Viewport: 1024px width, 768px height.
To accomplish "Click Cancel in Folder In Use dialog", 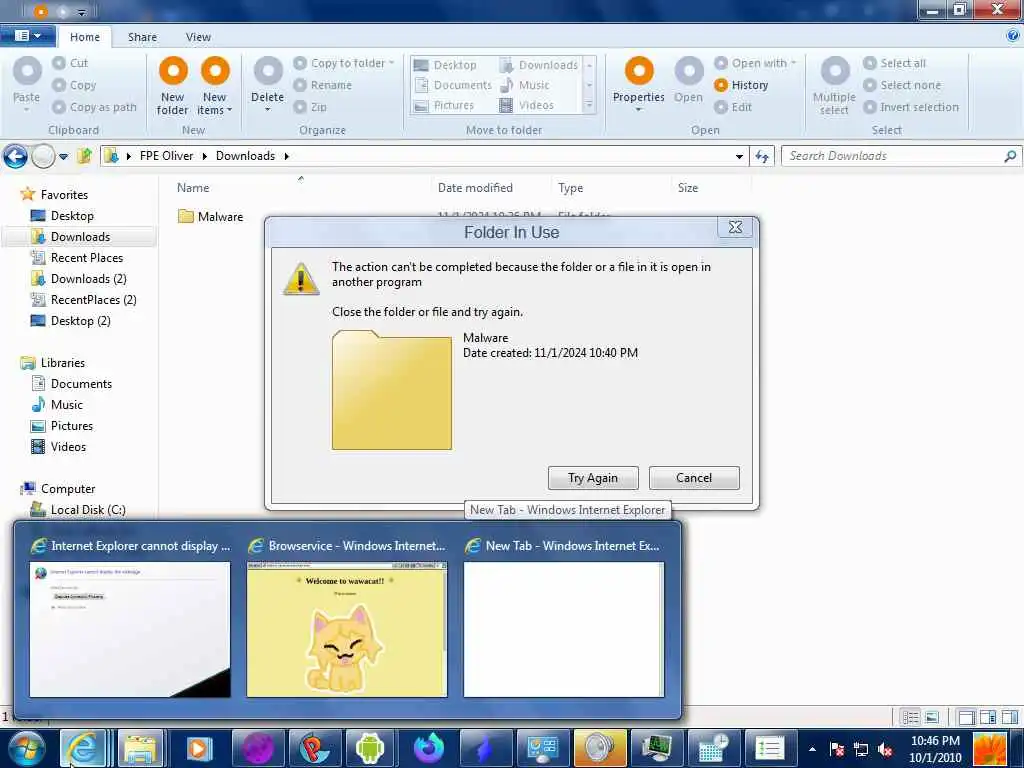I will click(694, 477).
